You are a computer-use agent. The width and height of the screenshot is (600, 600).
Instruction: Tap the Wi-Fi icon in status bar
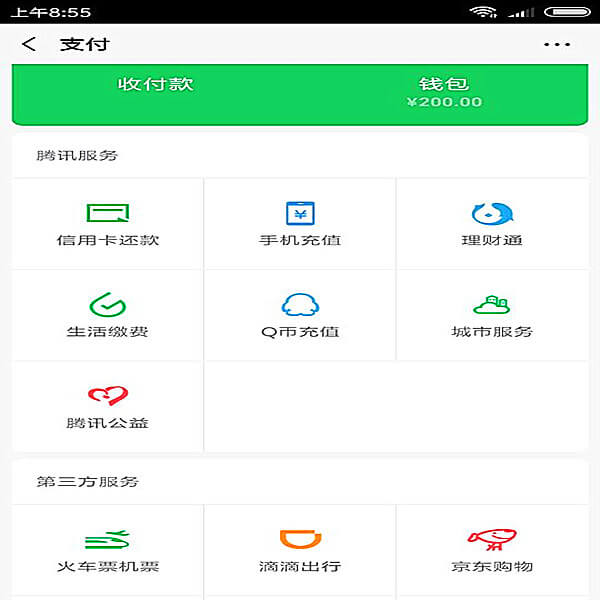484,12
